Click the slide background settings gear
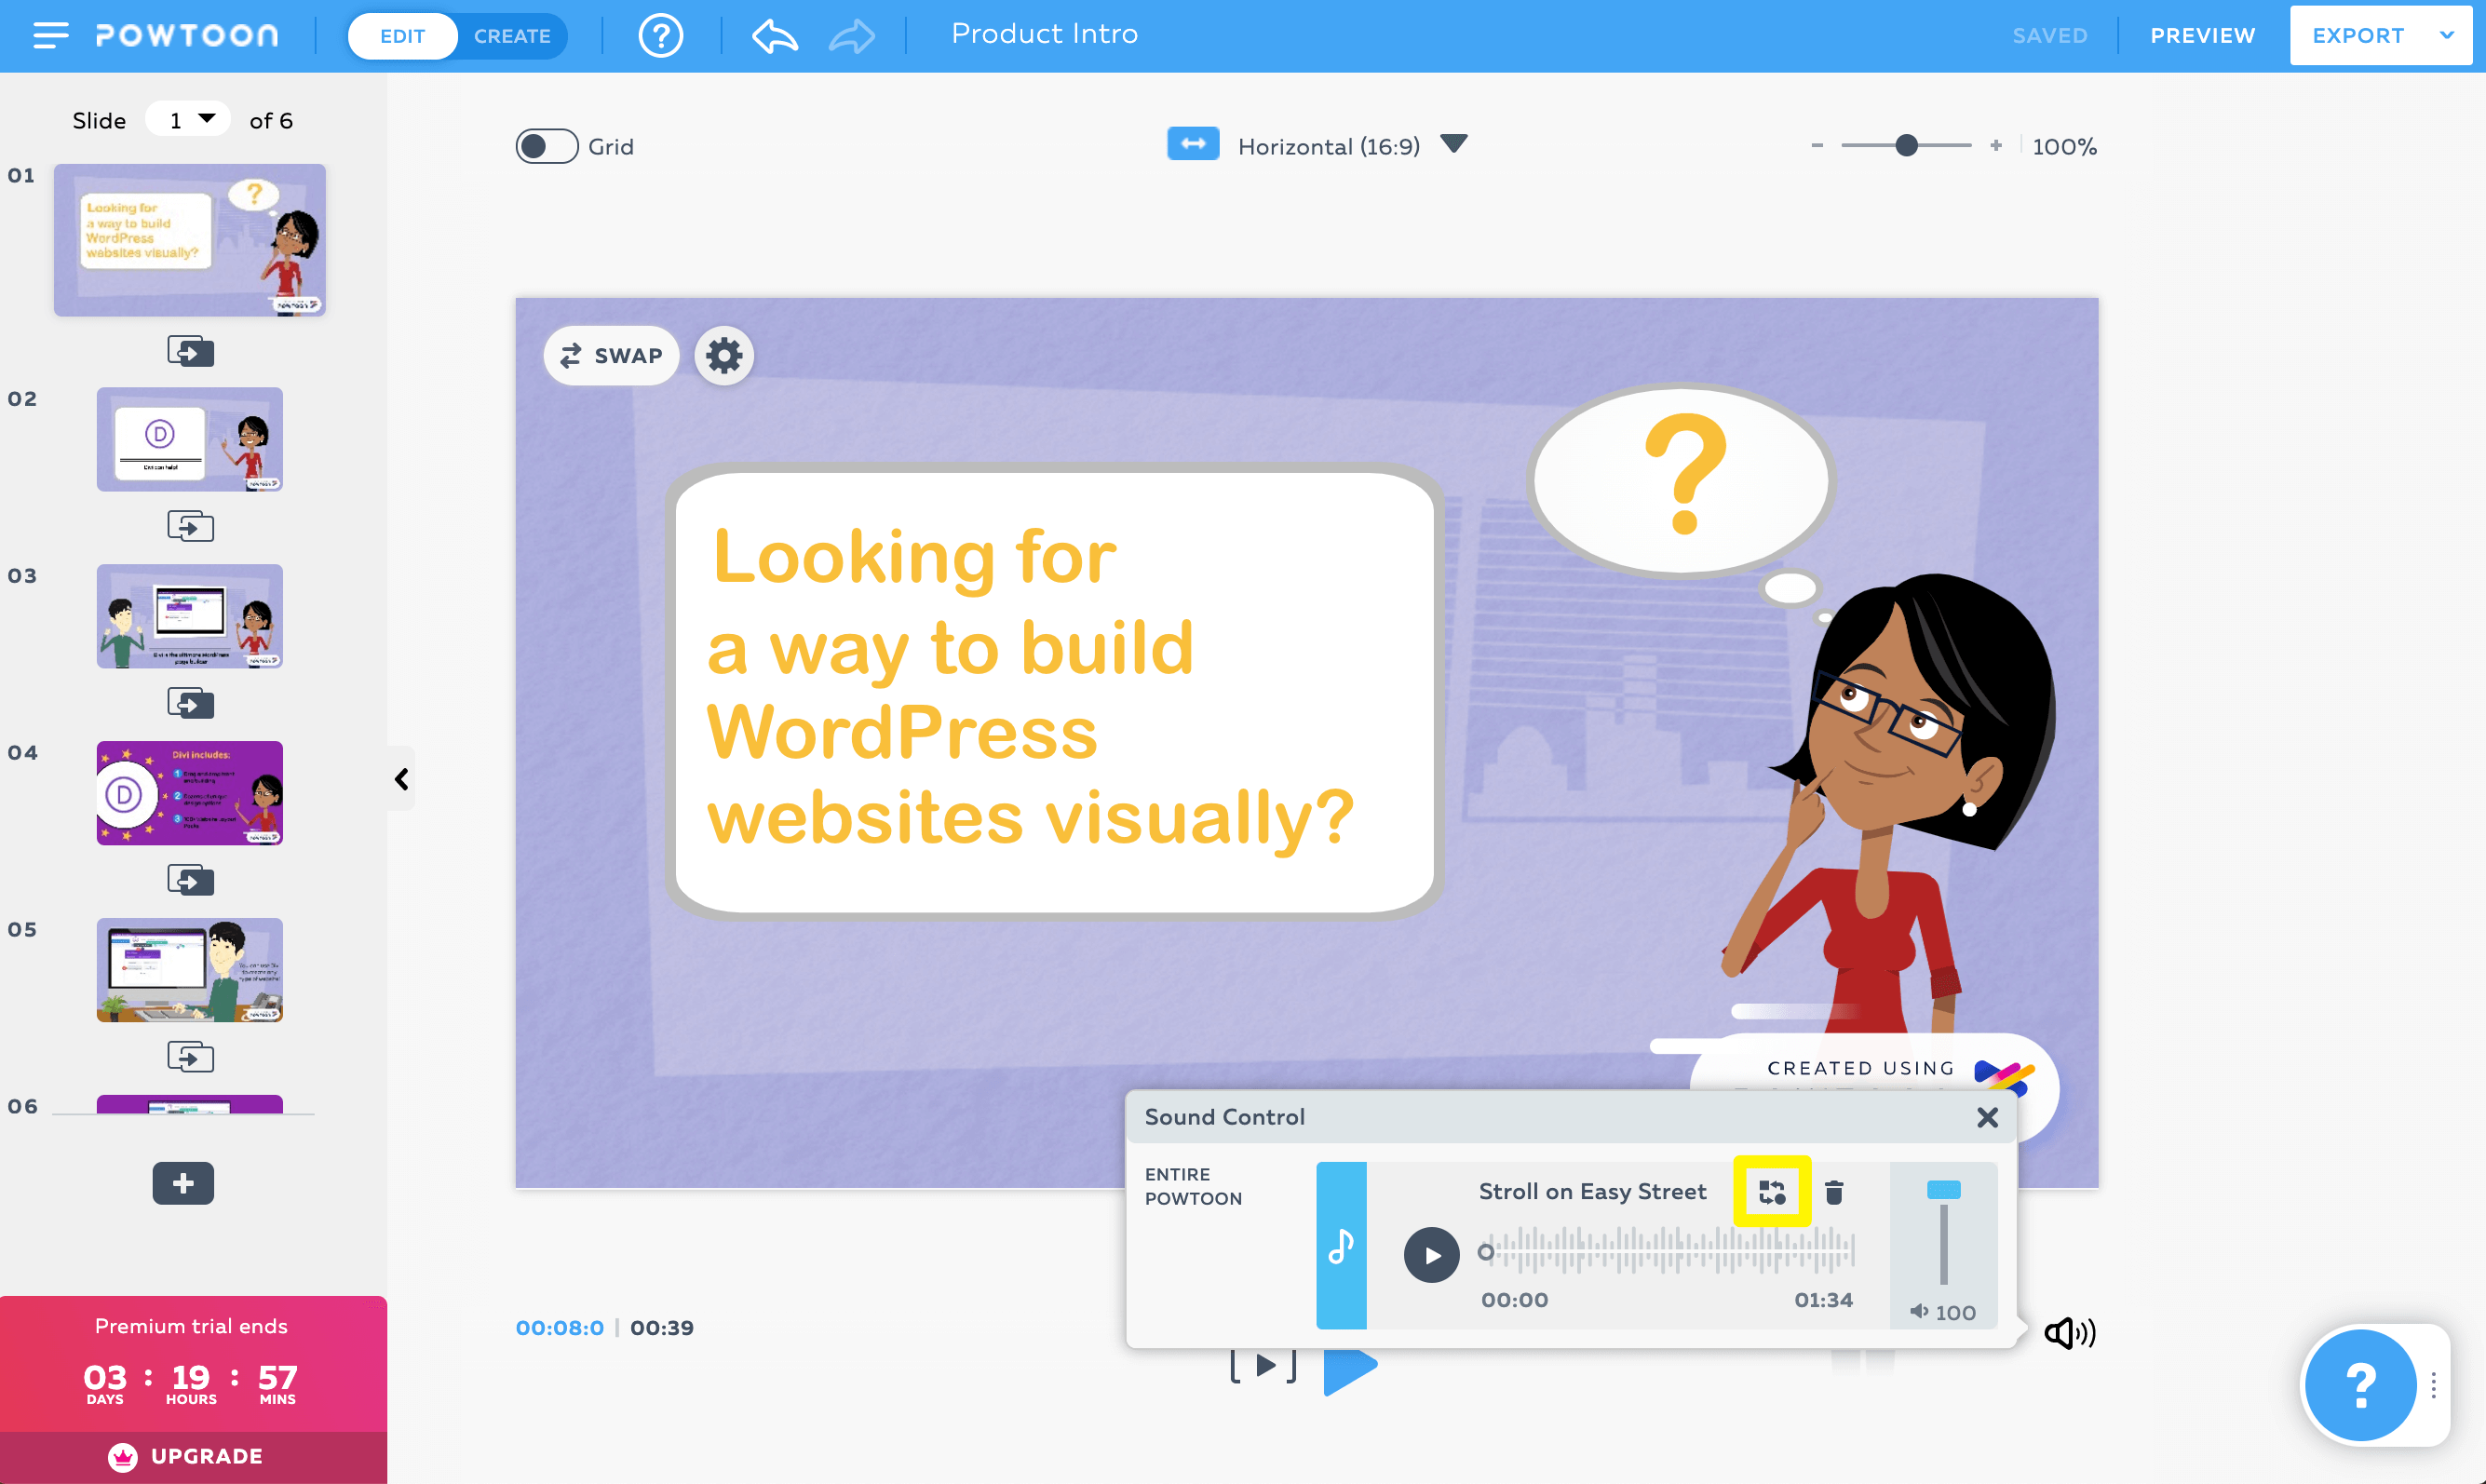 tap(724, 355)
